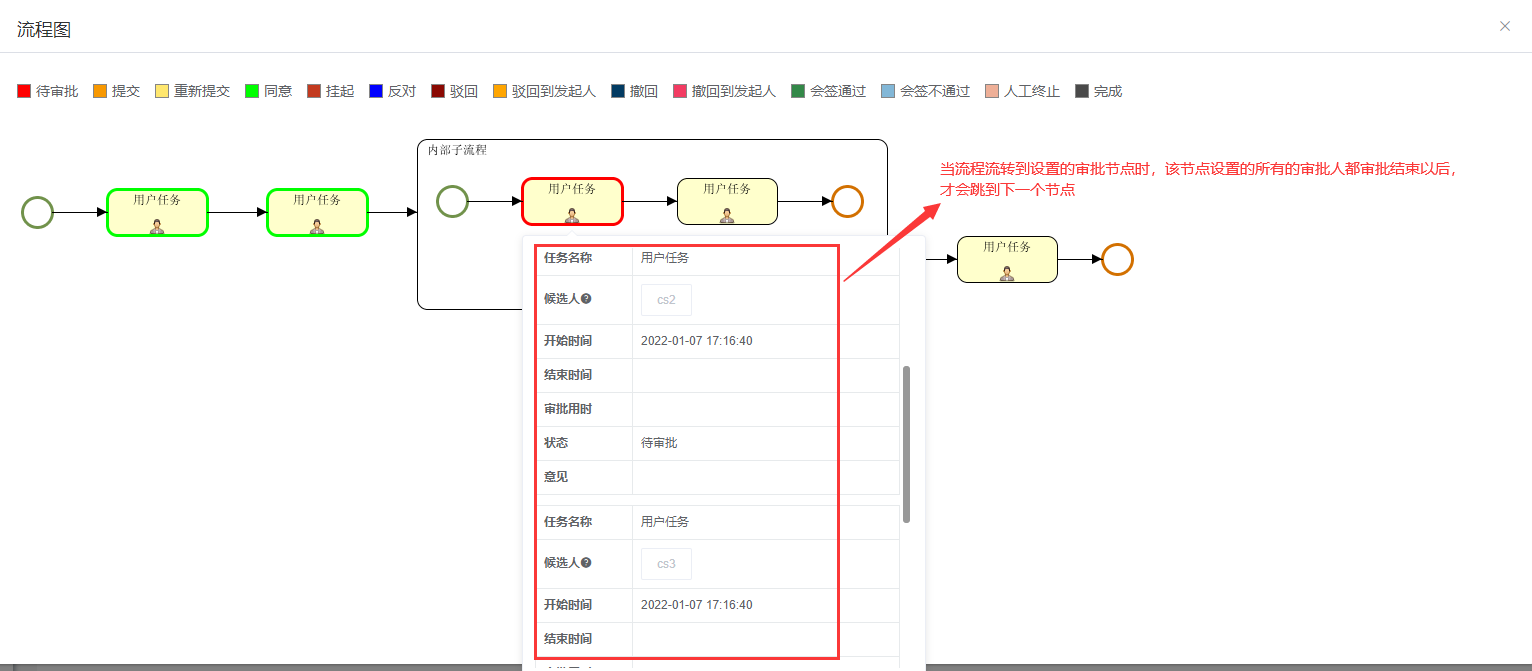The height and width of the screenshot is (671, 1532).
Task: Click the 完成 legend label text
Action: [x=1108, y=91]
